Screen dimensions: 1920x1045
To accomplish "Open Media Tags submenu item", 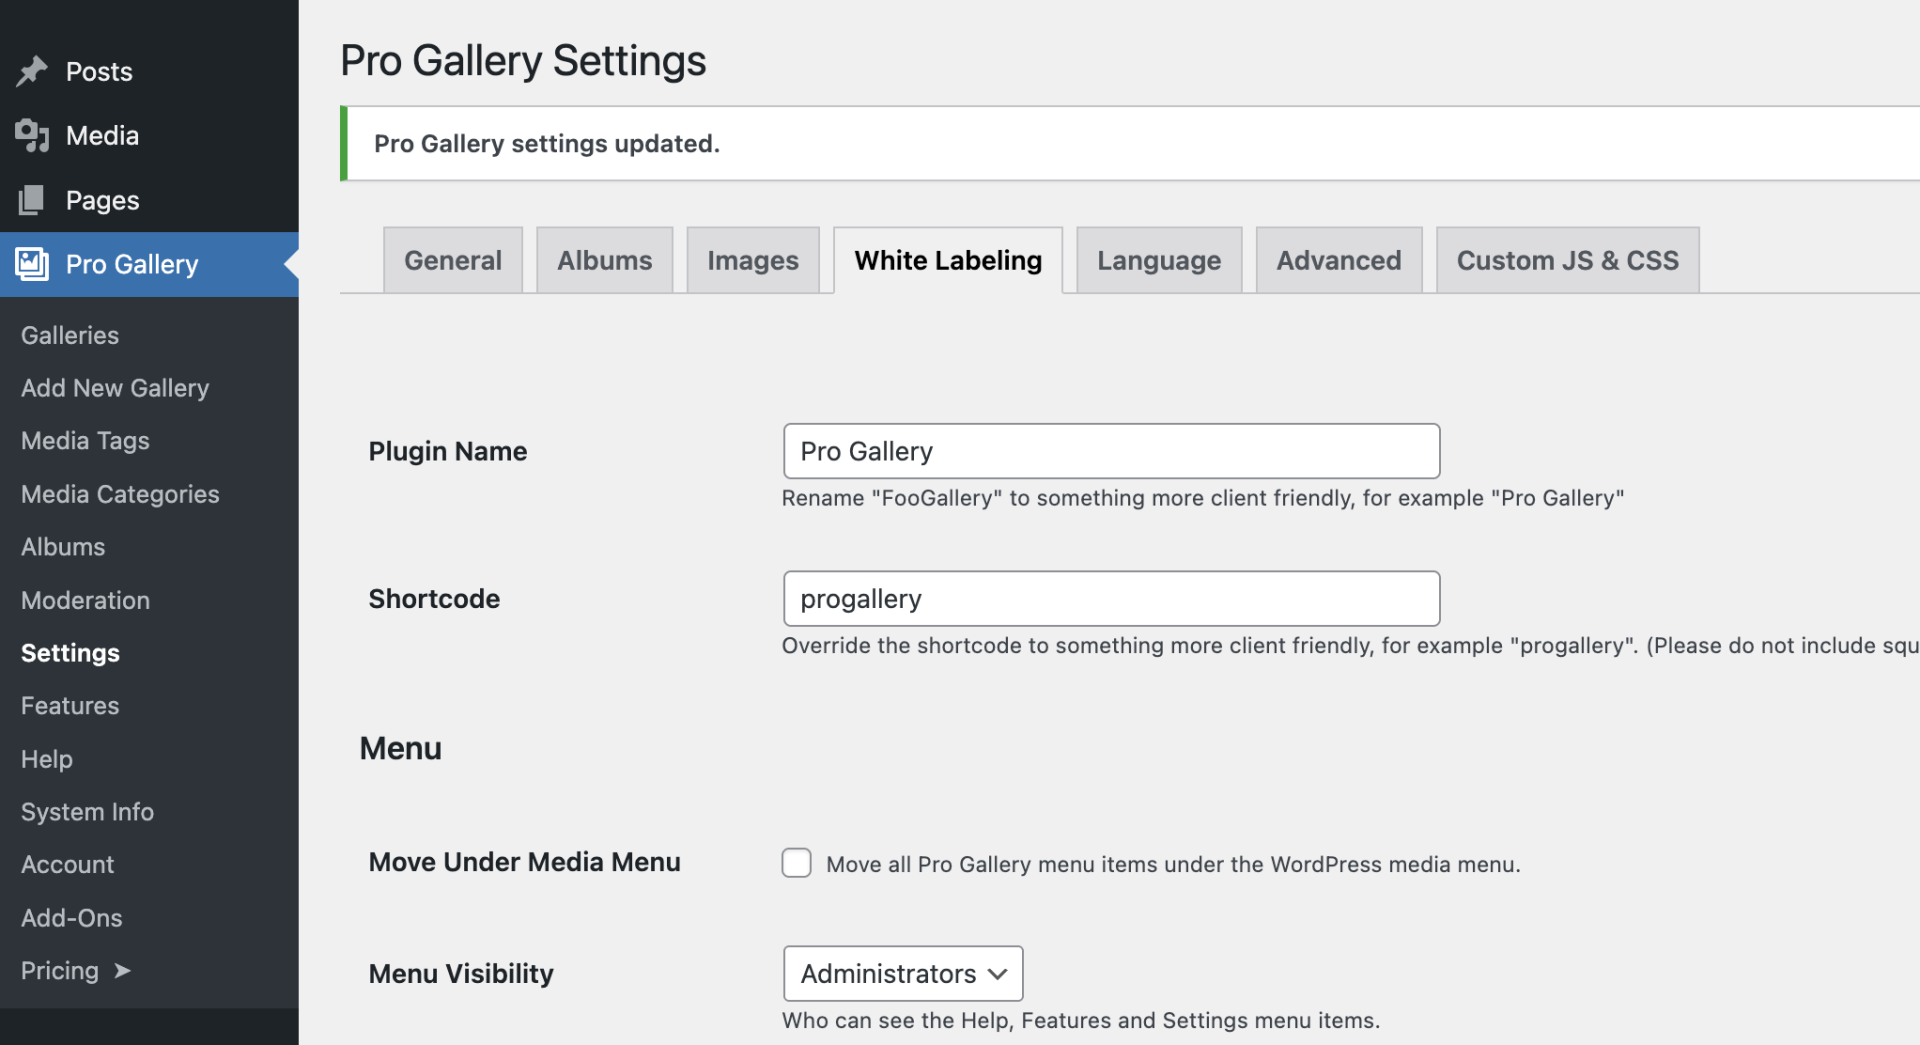I will 85,441.
